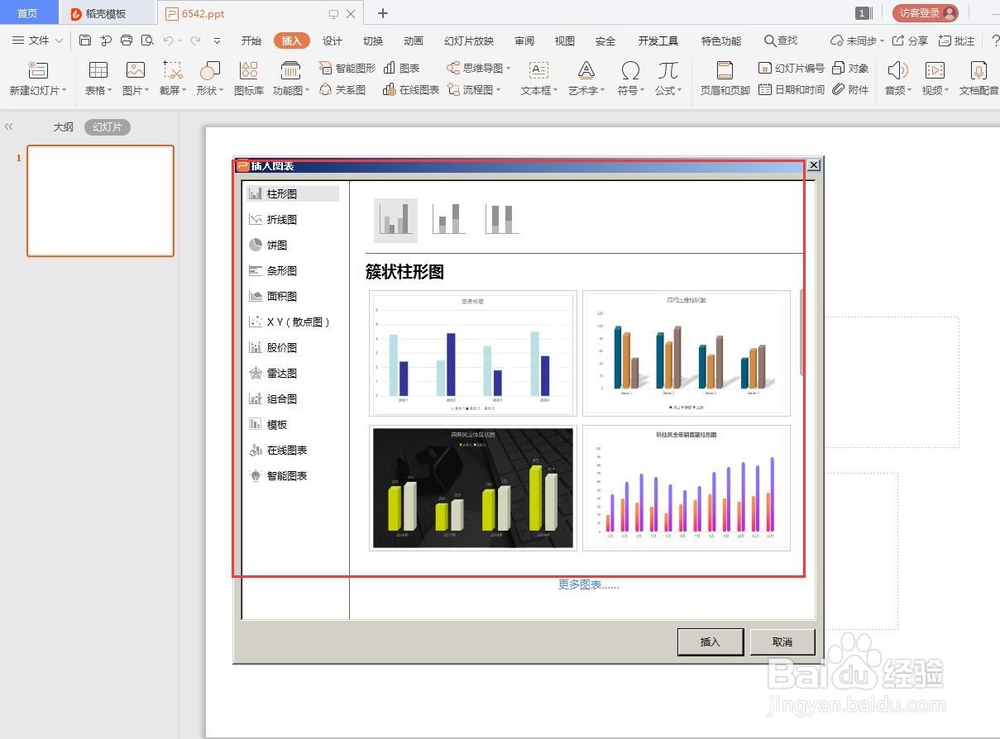This screenshot has width=1000, height=739.
Task: Click the Picture insert icon
Action: [135, 70]
